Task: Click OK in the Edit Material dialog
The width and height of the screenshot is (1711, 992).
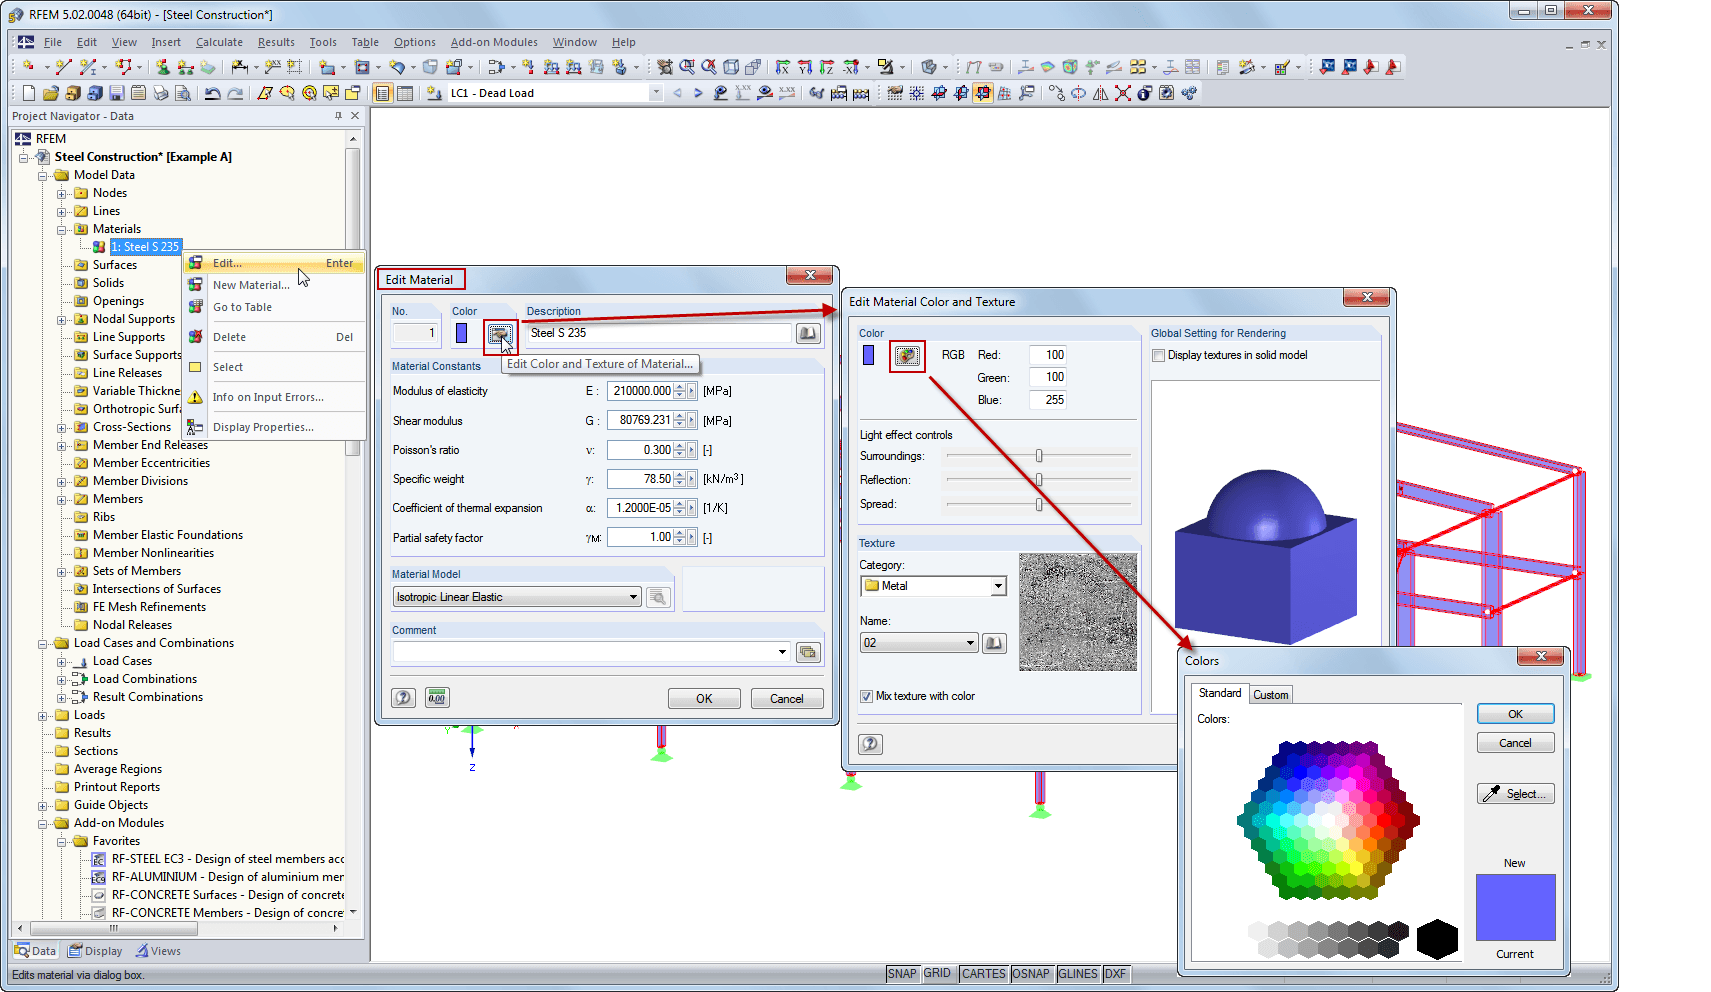Action: (704, 699)
